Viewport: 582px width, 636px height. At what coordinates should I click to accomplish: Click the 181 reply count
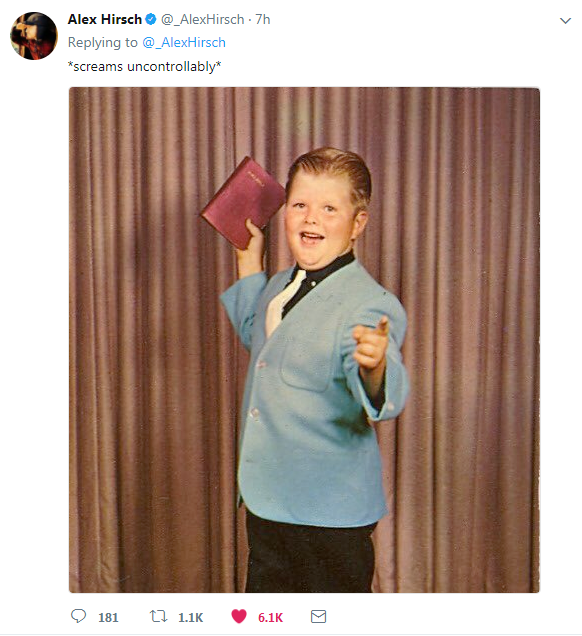(108, 617)
